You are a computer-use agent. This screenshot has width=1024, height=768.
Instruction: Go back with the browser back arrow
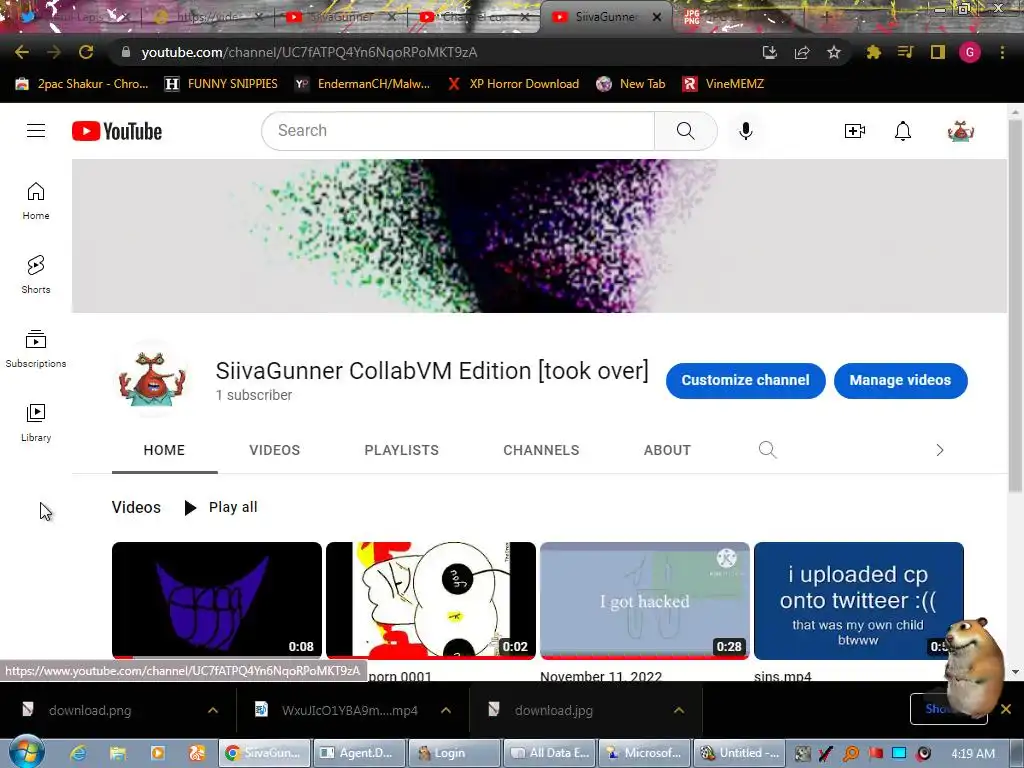click(22, 52)
